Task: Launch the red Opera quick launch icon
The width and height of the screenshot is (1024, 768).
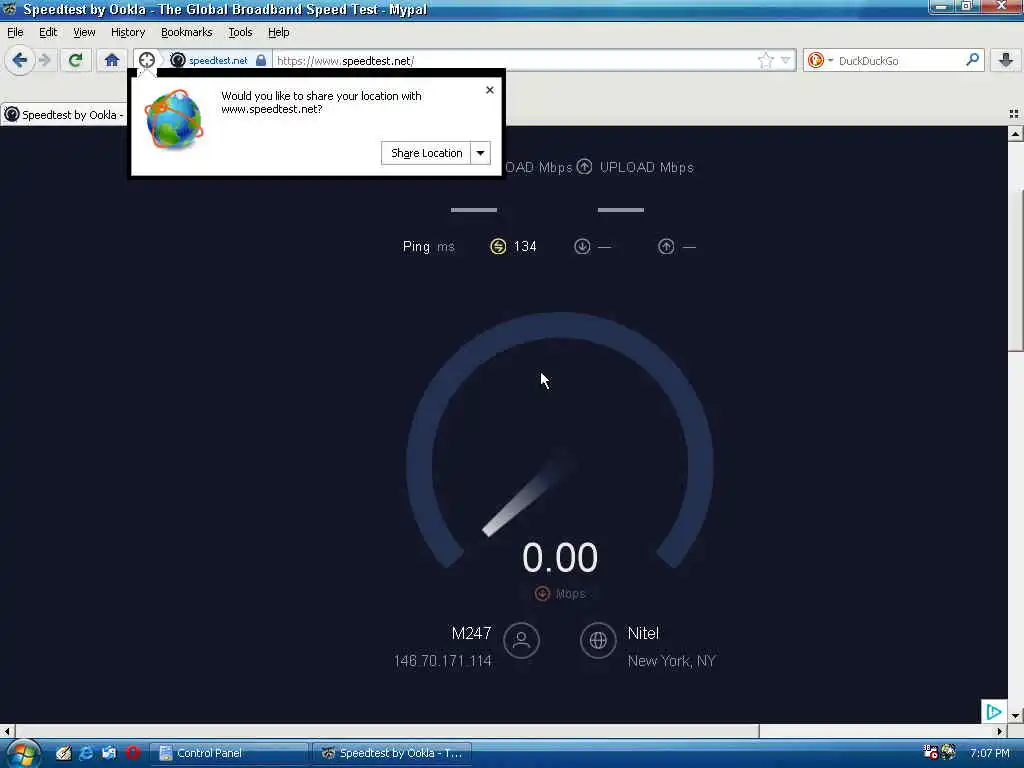Action: tap(133, 753)
